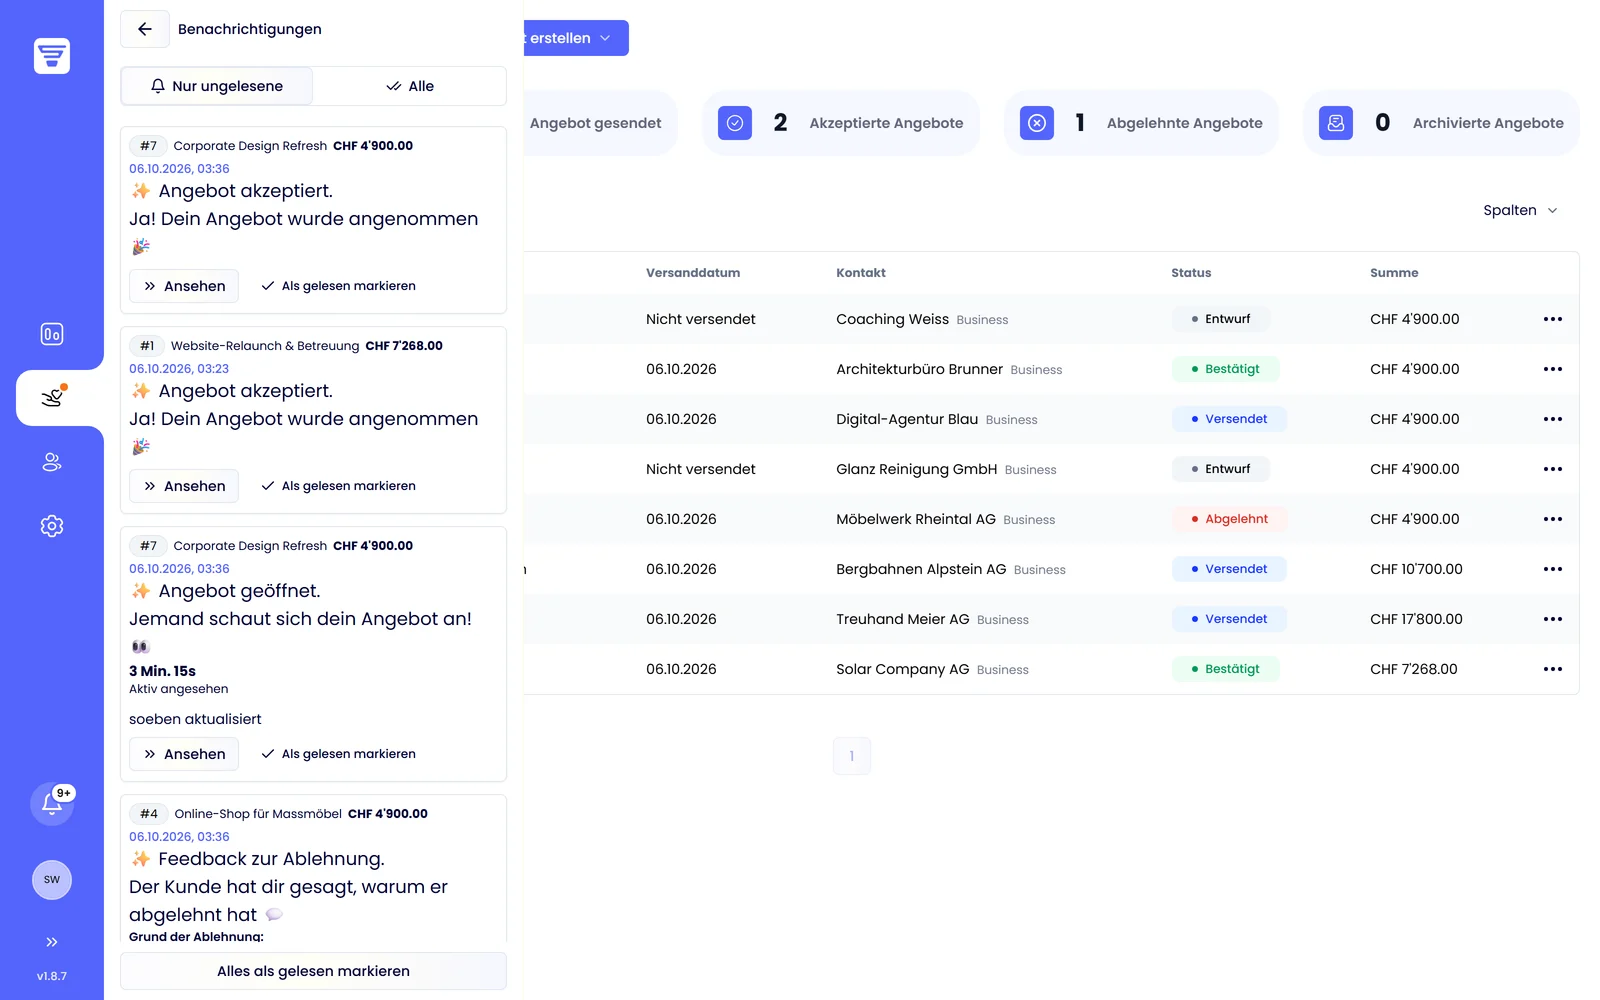
Task: Click Ansehen on Website-Relaunch notification
Action: click(184, 486)
